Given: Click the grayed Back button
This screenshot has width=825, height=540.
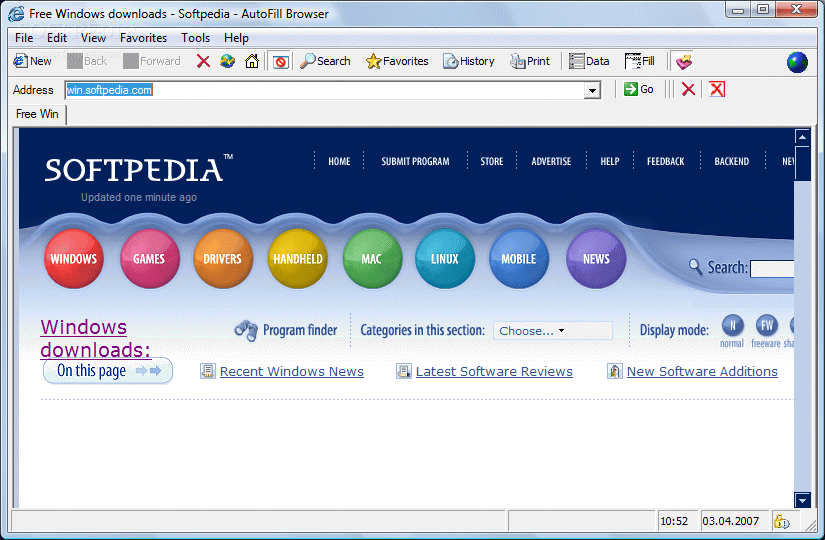Looking at the screenshot, I should (x=87, y=61).
